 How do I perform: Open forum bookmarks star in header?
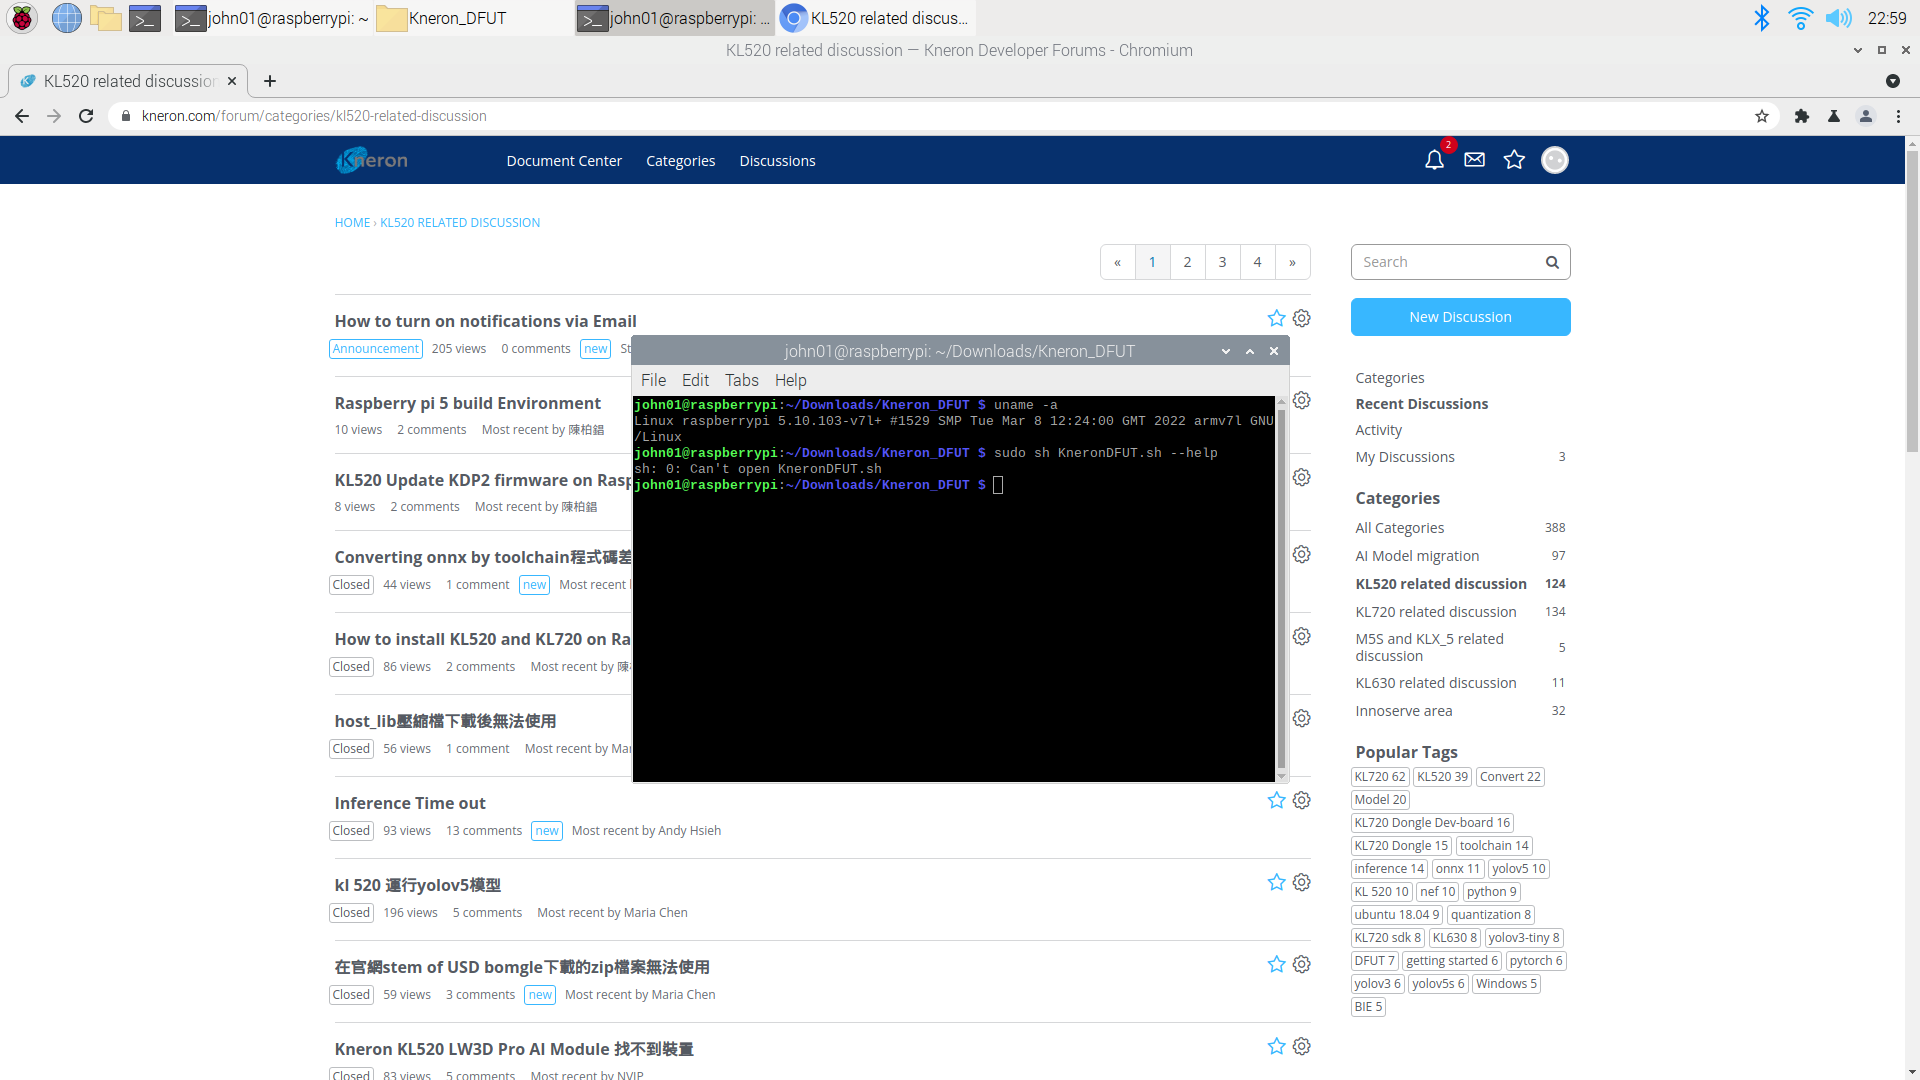[1514, 160]
